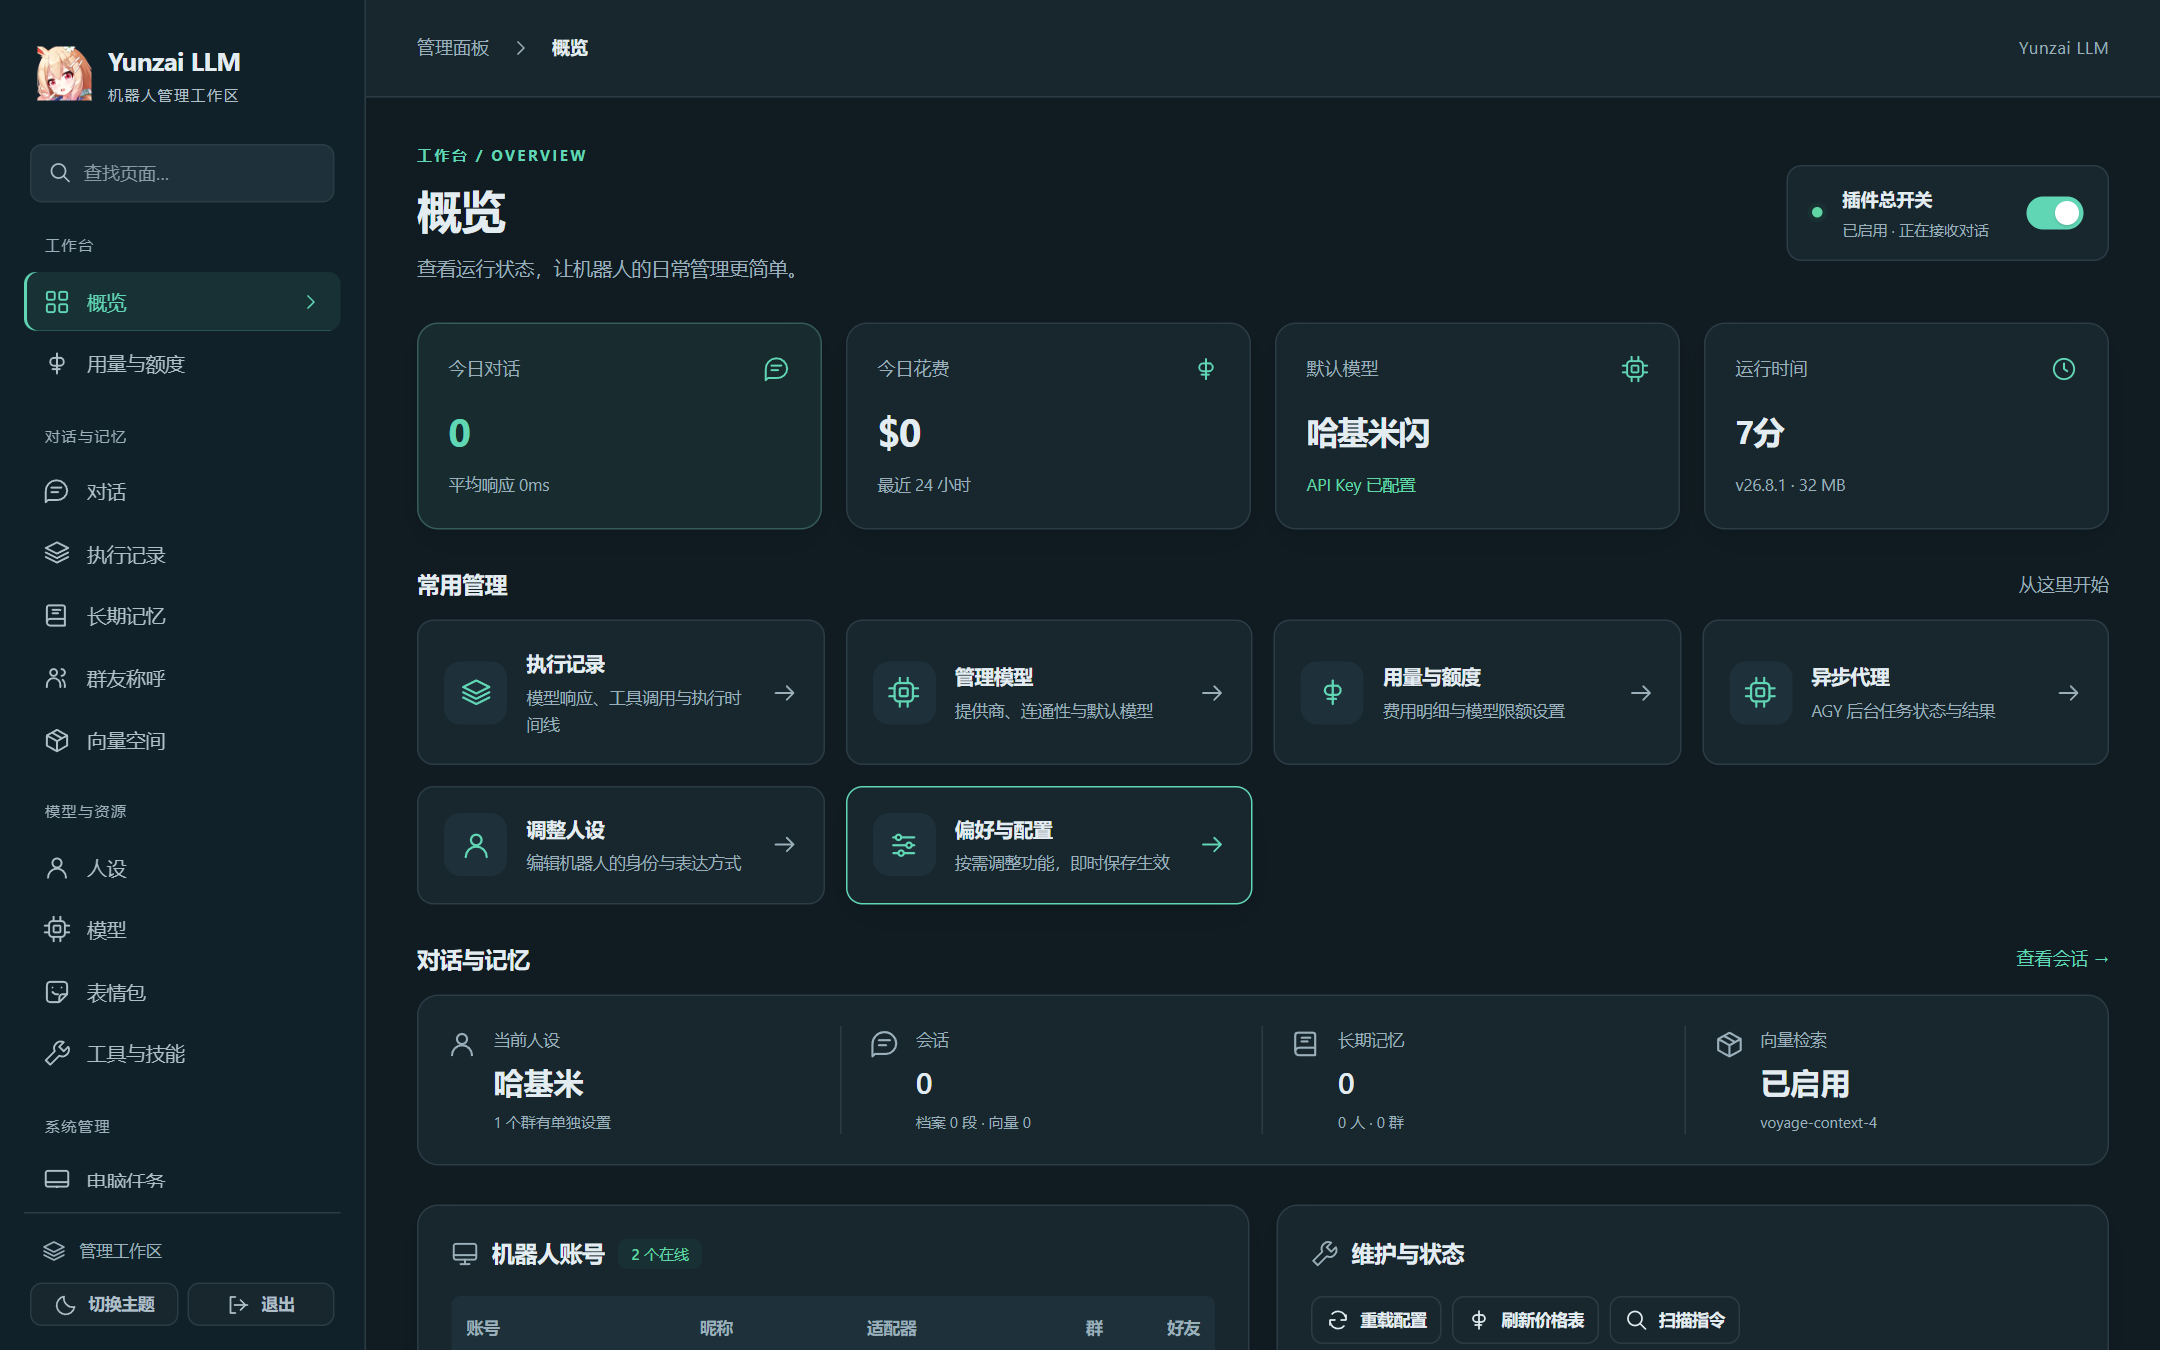
Task: Click the 刷新价格表 button
Action: pos(1526,1320)
